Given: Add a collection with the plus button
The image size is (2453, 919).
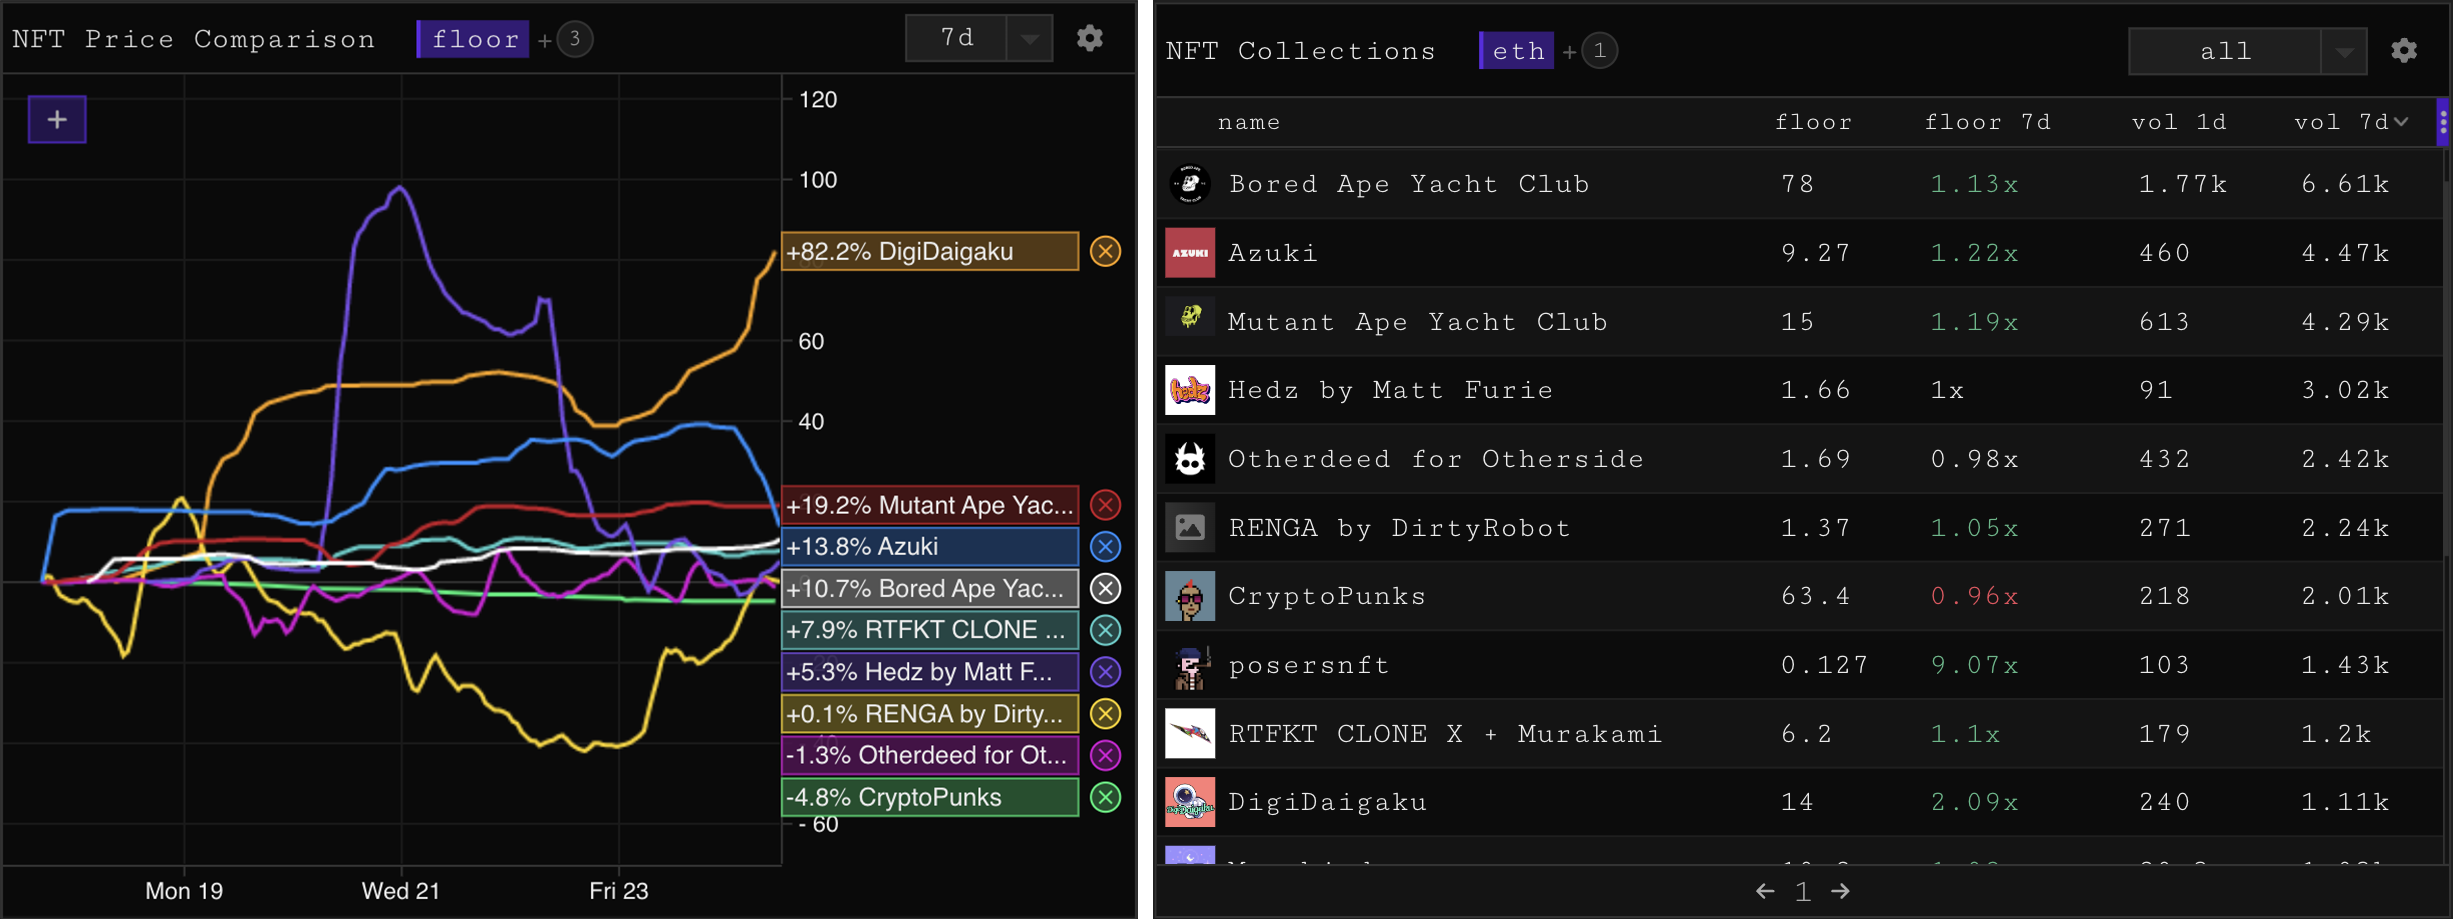Looking at the screenshot, I should tap(57, 119).
